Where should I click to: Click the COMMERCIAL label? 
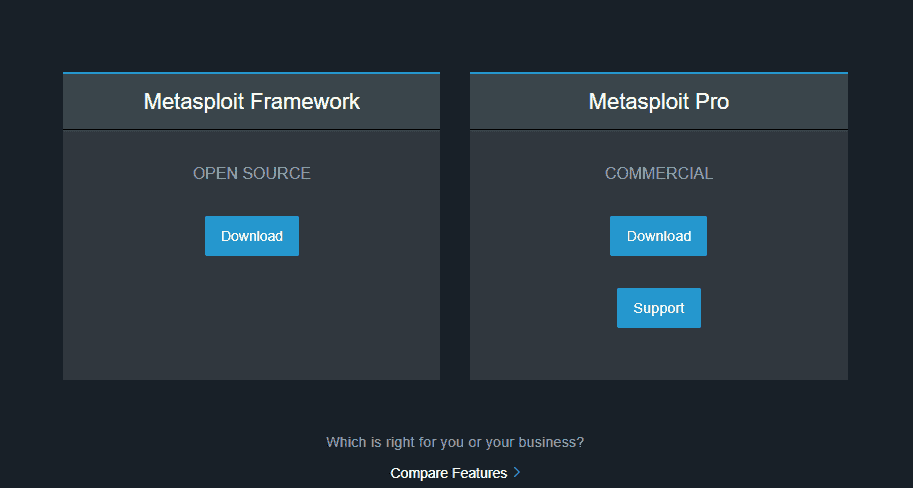659,173
